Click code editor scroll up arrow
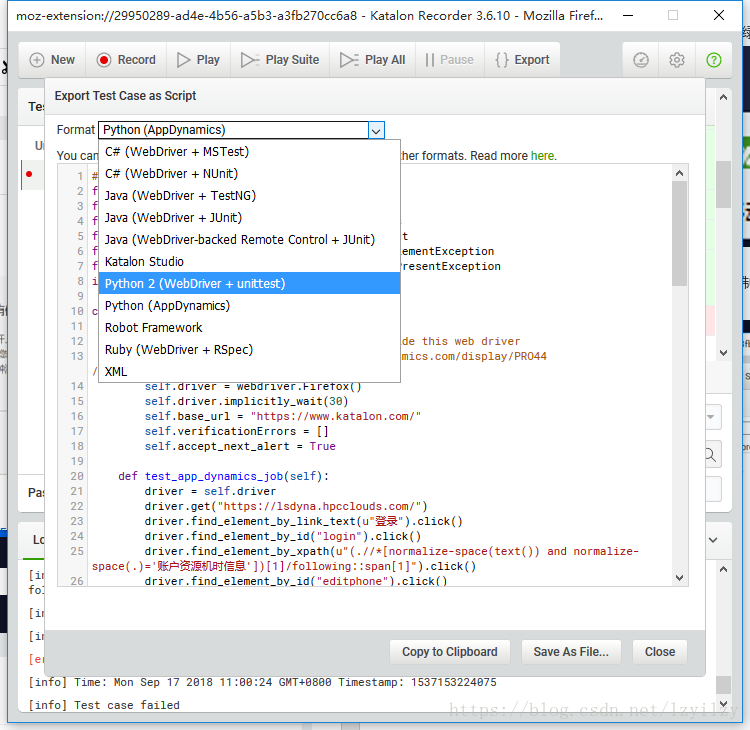The height and width of the screenshot is (730, 750). [679, 173]
